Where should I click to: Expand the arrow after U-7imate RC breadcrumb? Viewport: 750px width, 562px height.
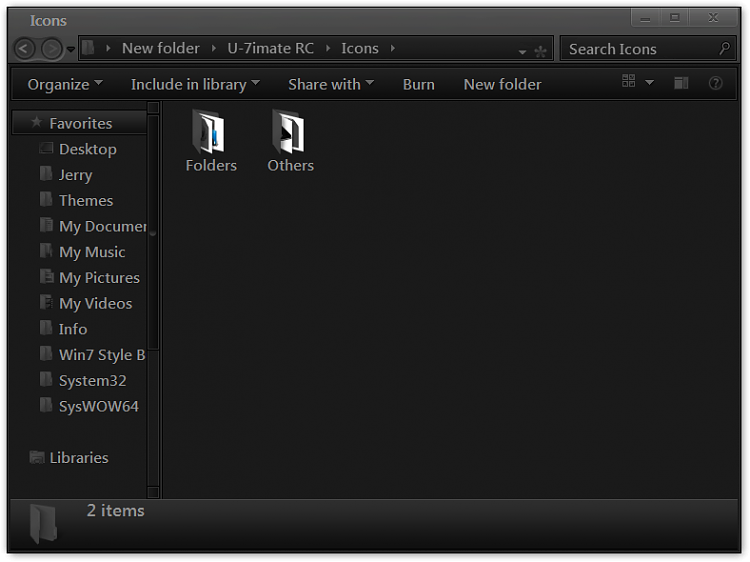click(x=328, y=48)
